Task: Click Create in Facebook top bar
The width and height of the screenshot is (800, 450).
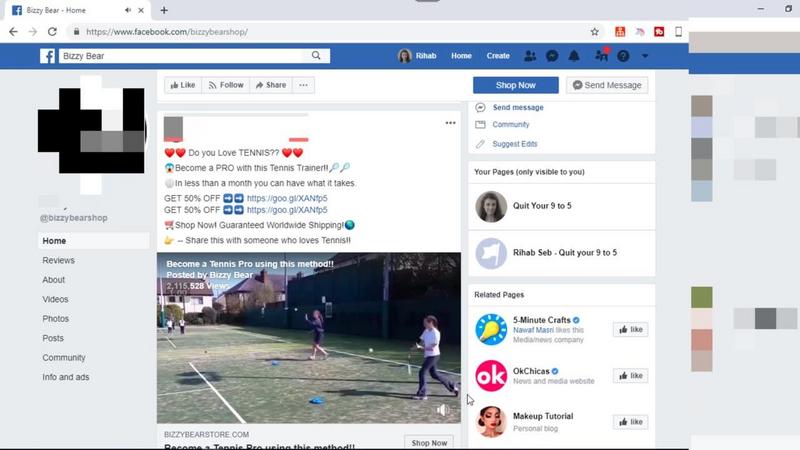Action: pyautogui.click(x=498, y=56)
